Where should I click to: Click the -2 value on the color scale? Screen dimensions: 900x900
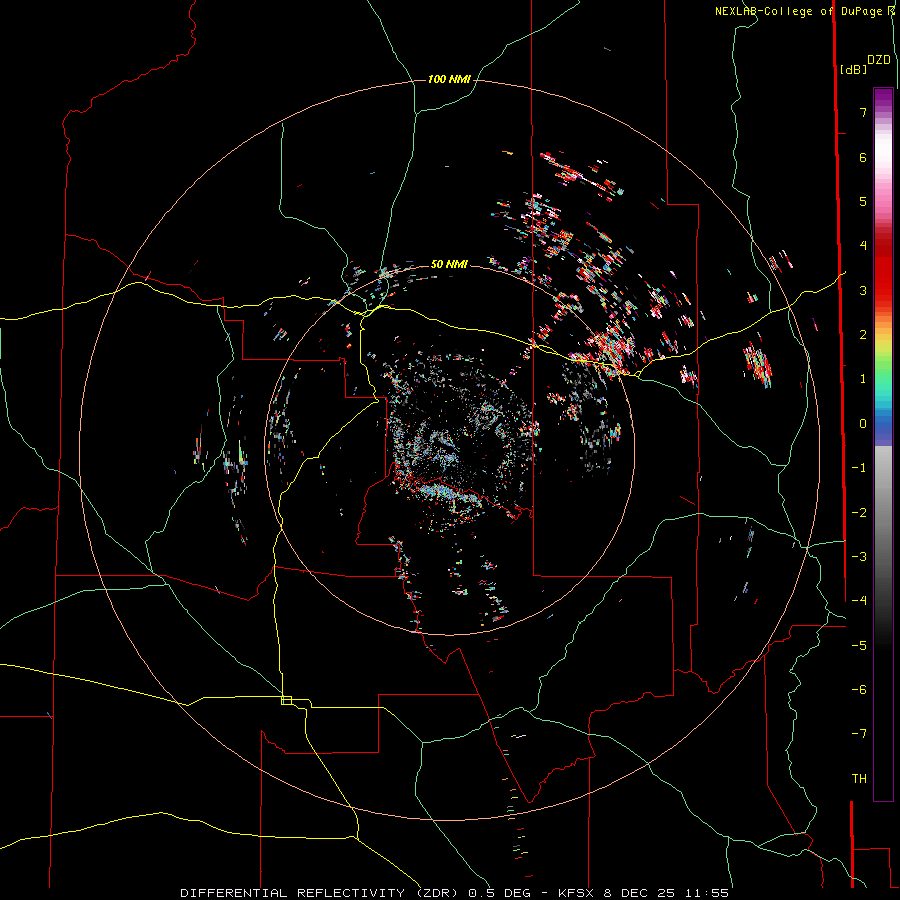click(859, 513)
